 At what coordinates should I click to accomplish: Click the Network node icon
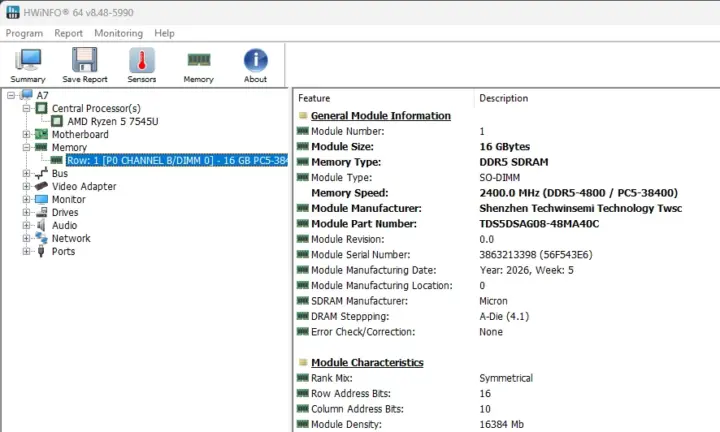(41, 238)
